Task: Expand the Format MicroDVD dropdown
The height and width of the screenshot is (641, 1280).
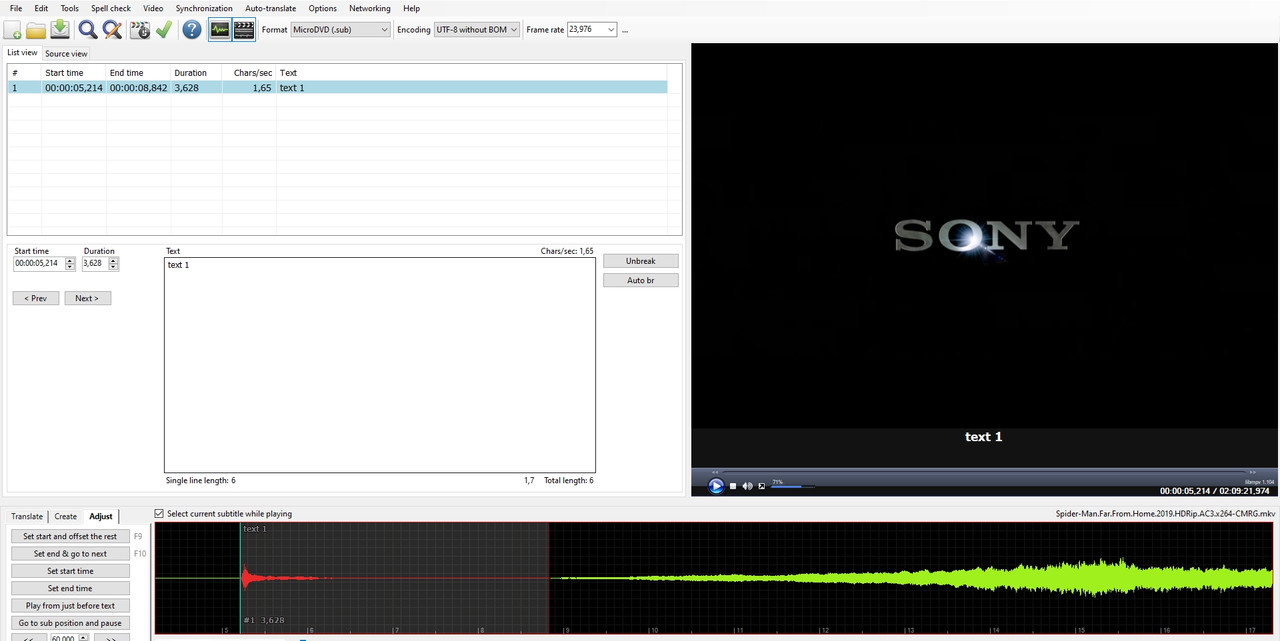Action: (340, 30)
